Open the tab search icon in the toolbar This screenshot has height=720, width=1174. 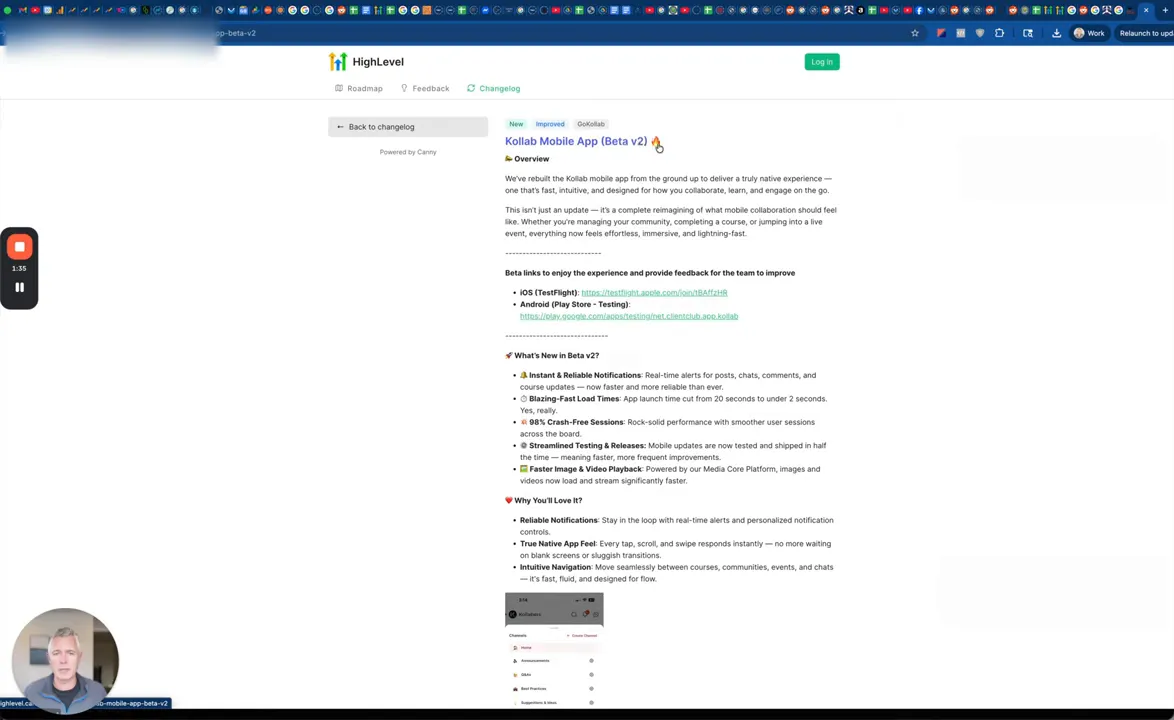(1028, 33)
